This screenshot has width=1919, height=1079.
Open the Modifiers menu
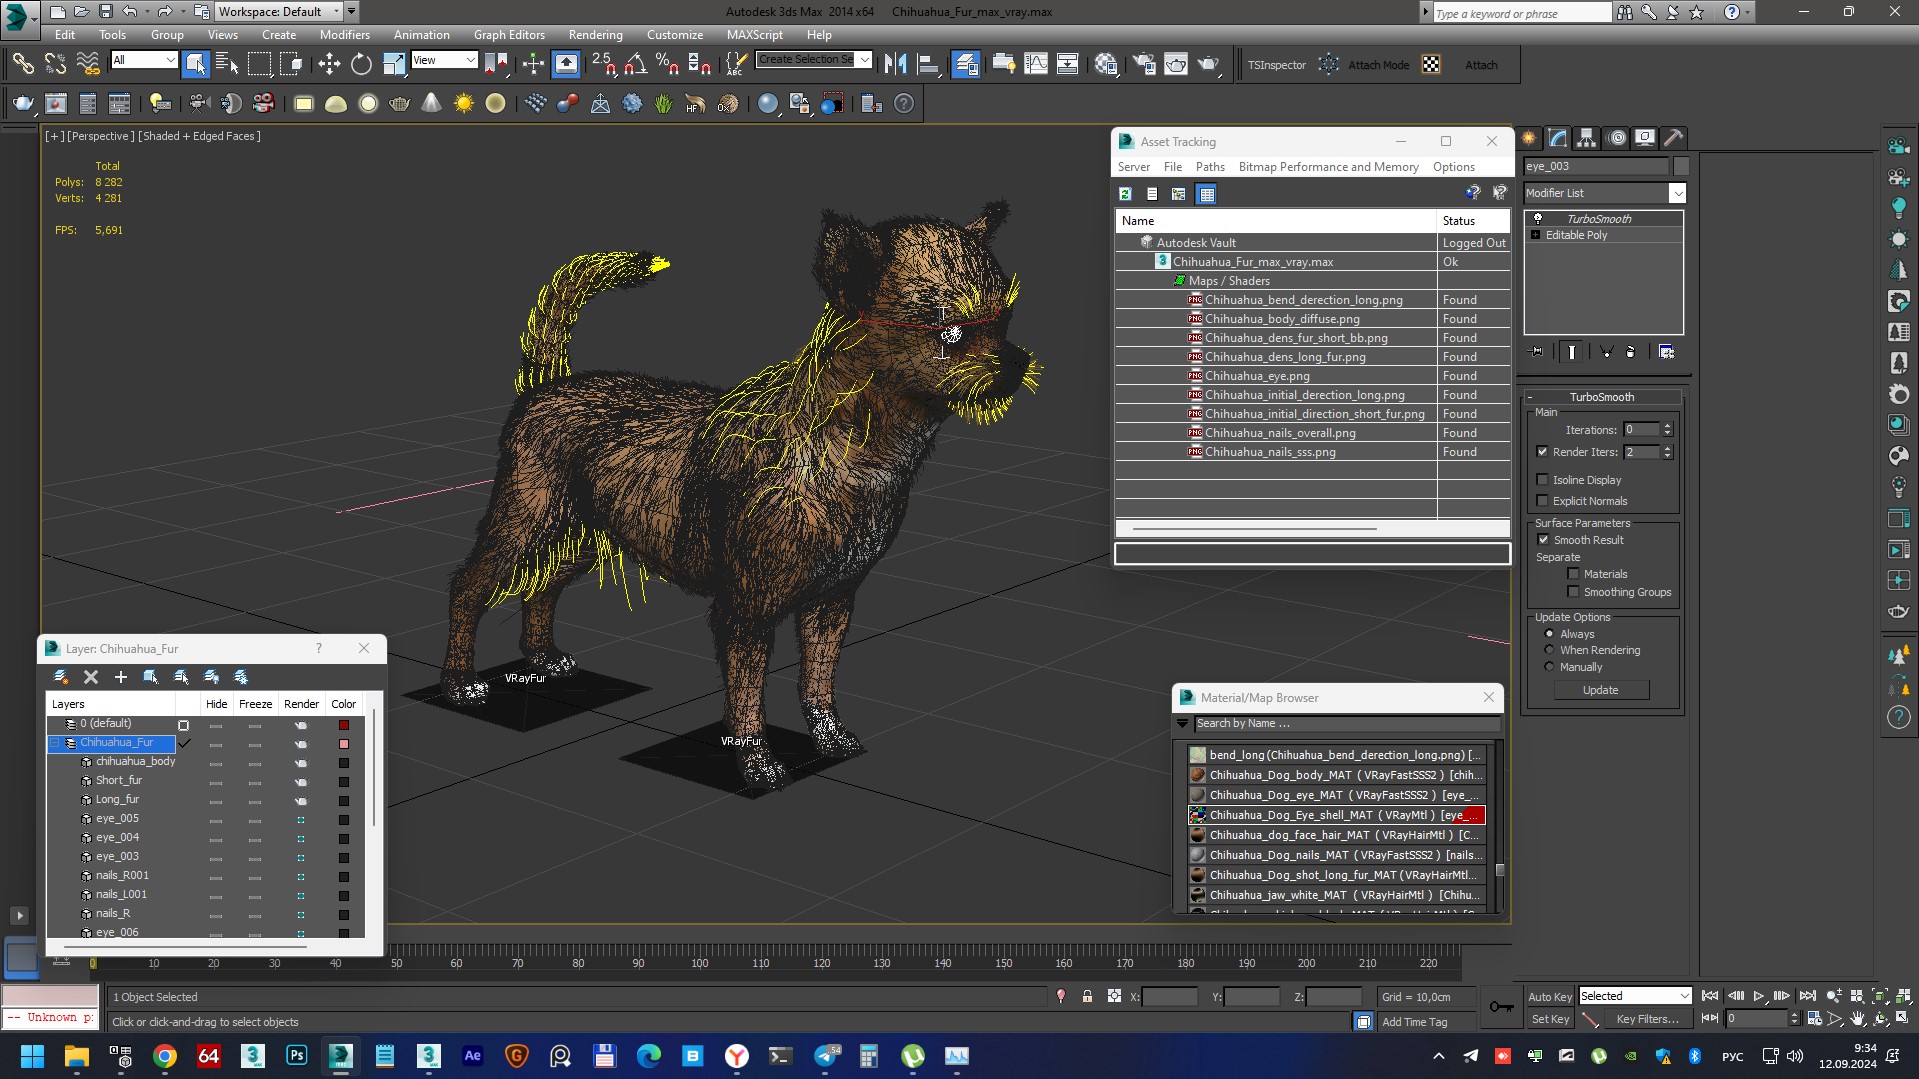pos(344,34)
